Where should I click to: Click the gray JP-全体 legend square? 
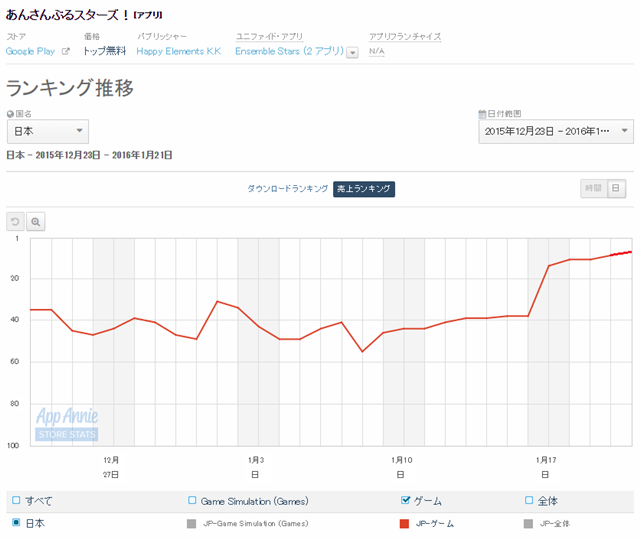(528, 523)
